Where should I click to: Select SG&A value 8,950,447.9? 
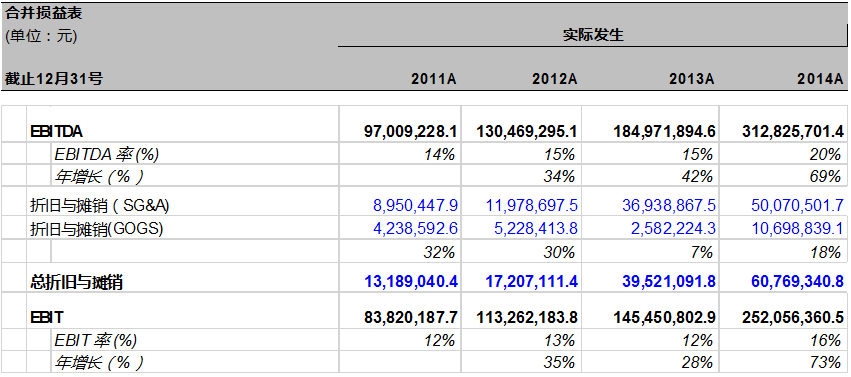tap(416, 206)
